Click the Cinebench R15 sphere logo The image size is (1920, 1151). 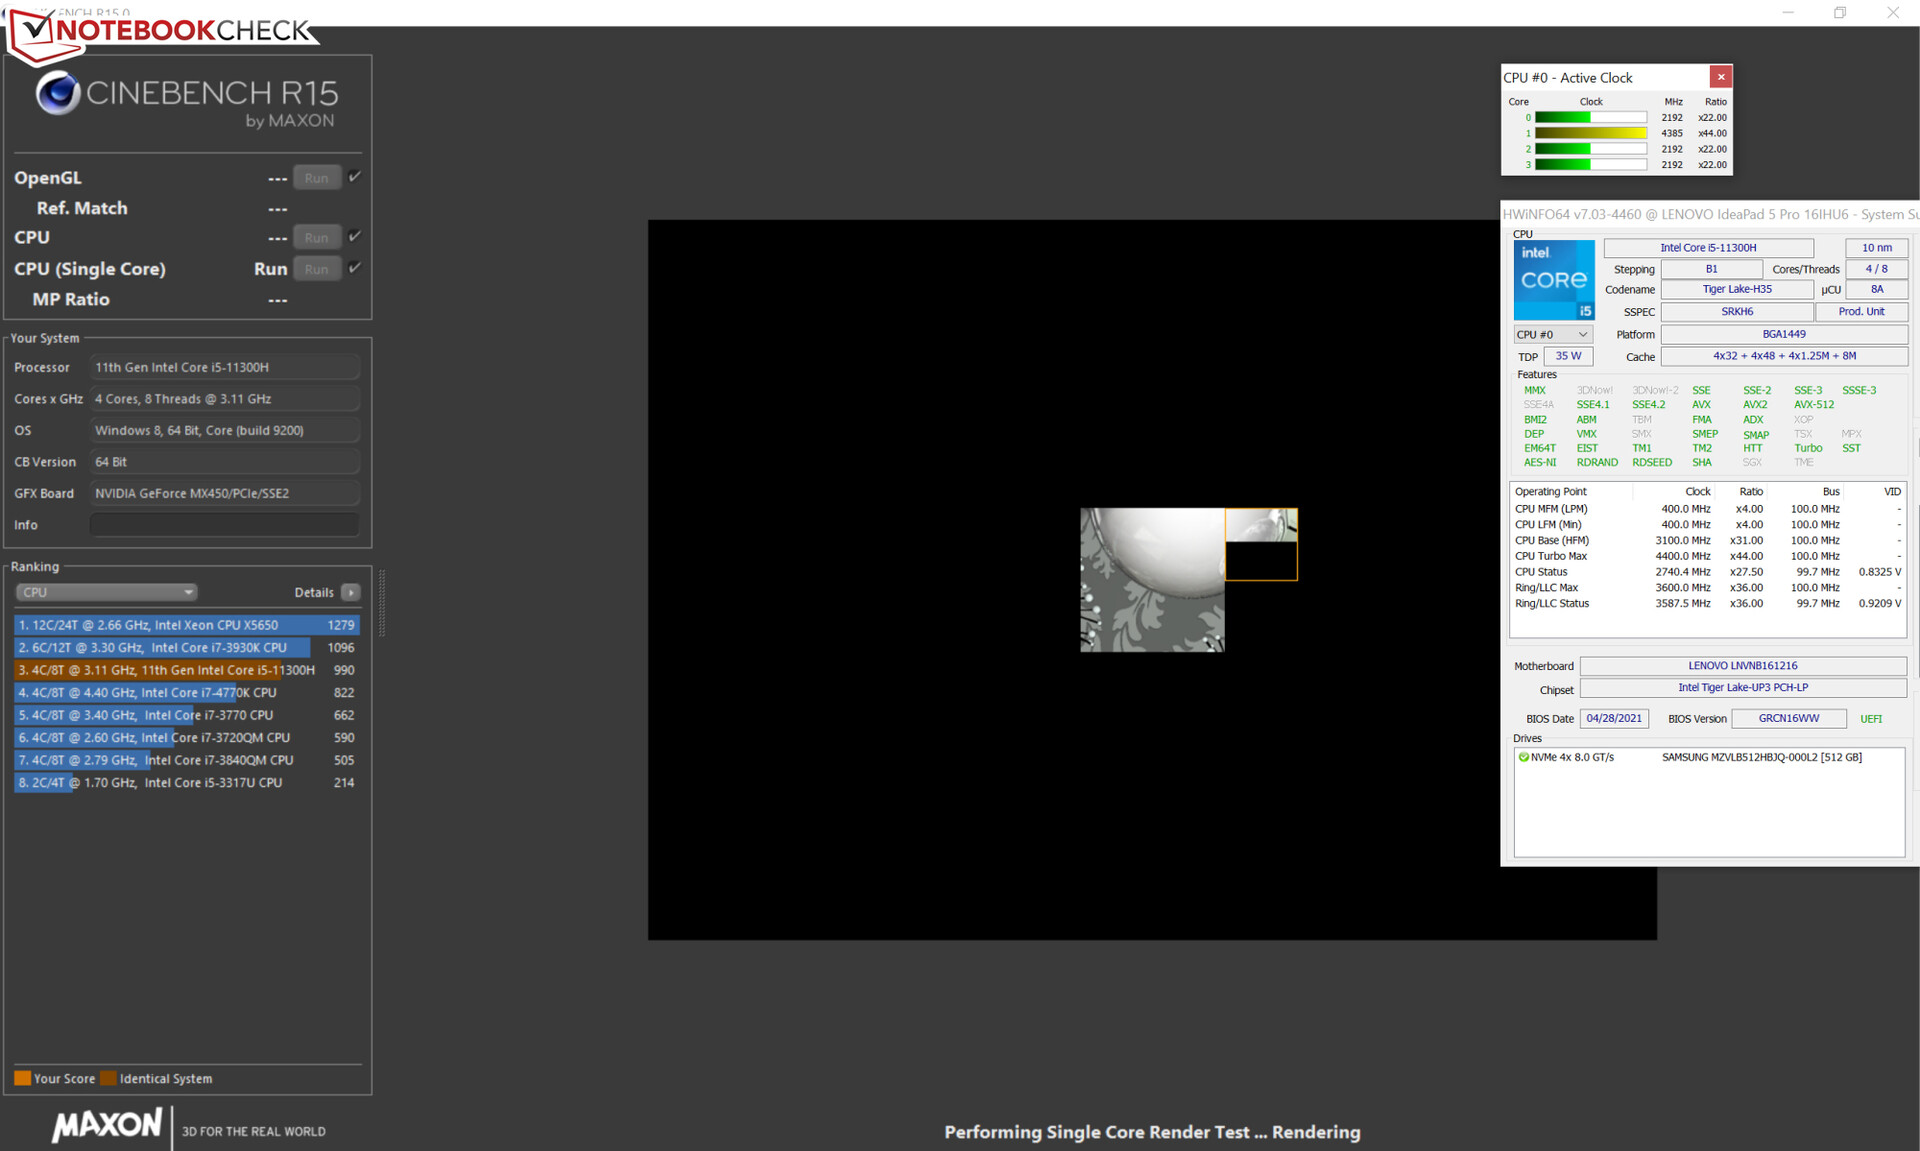tap(58, 94)
